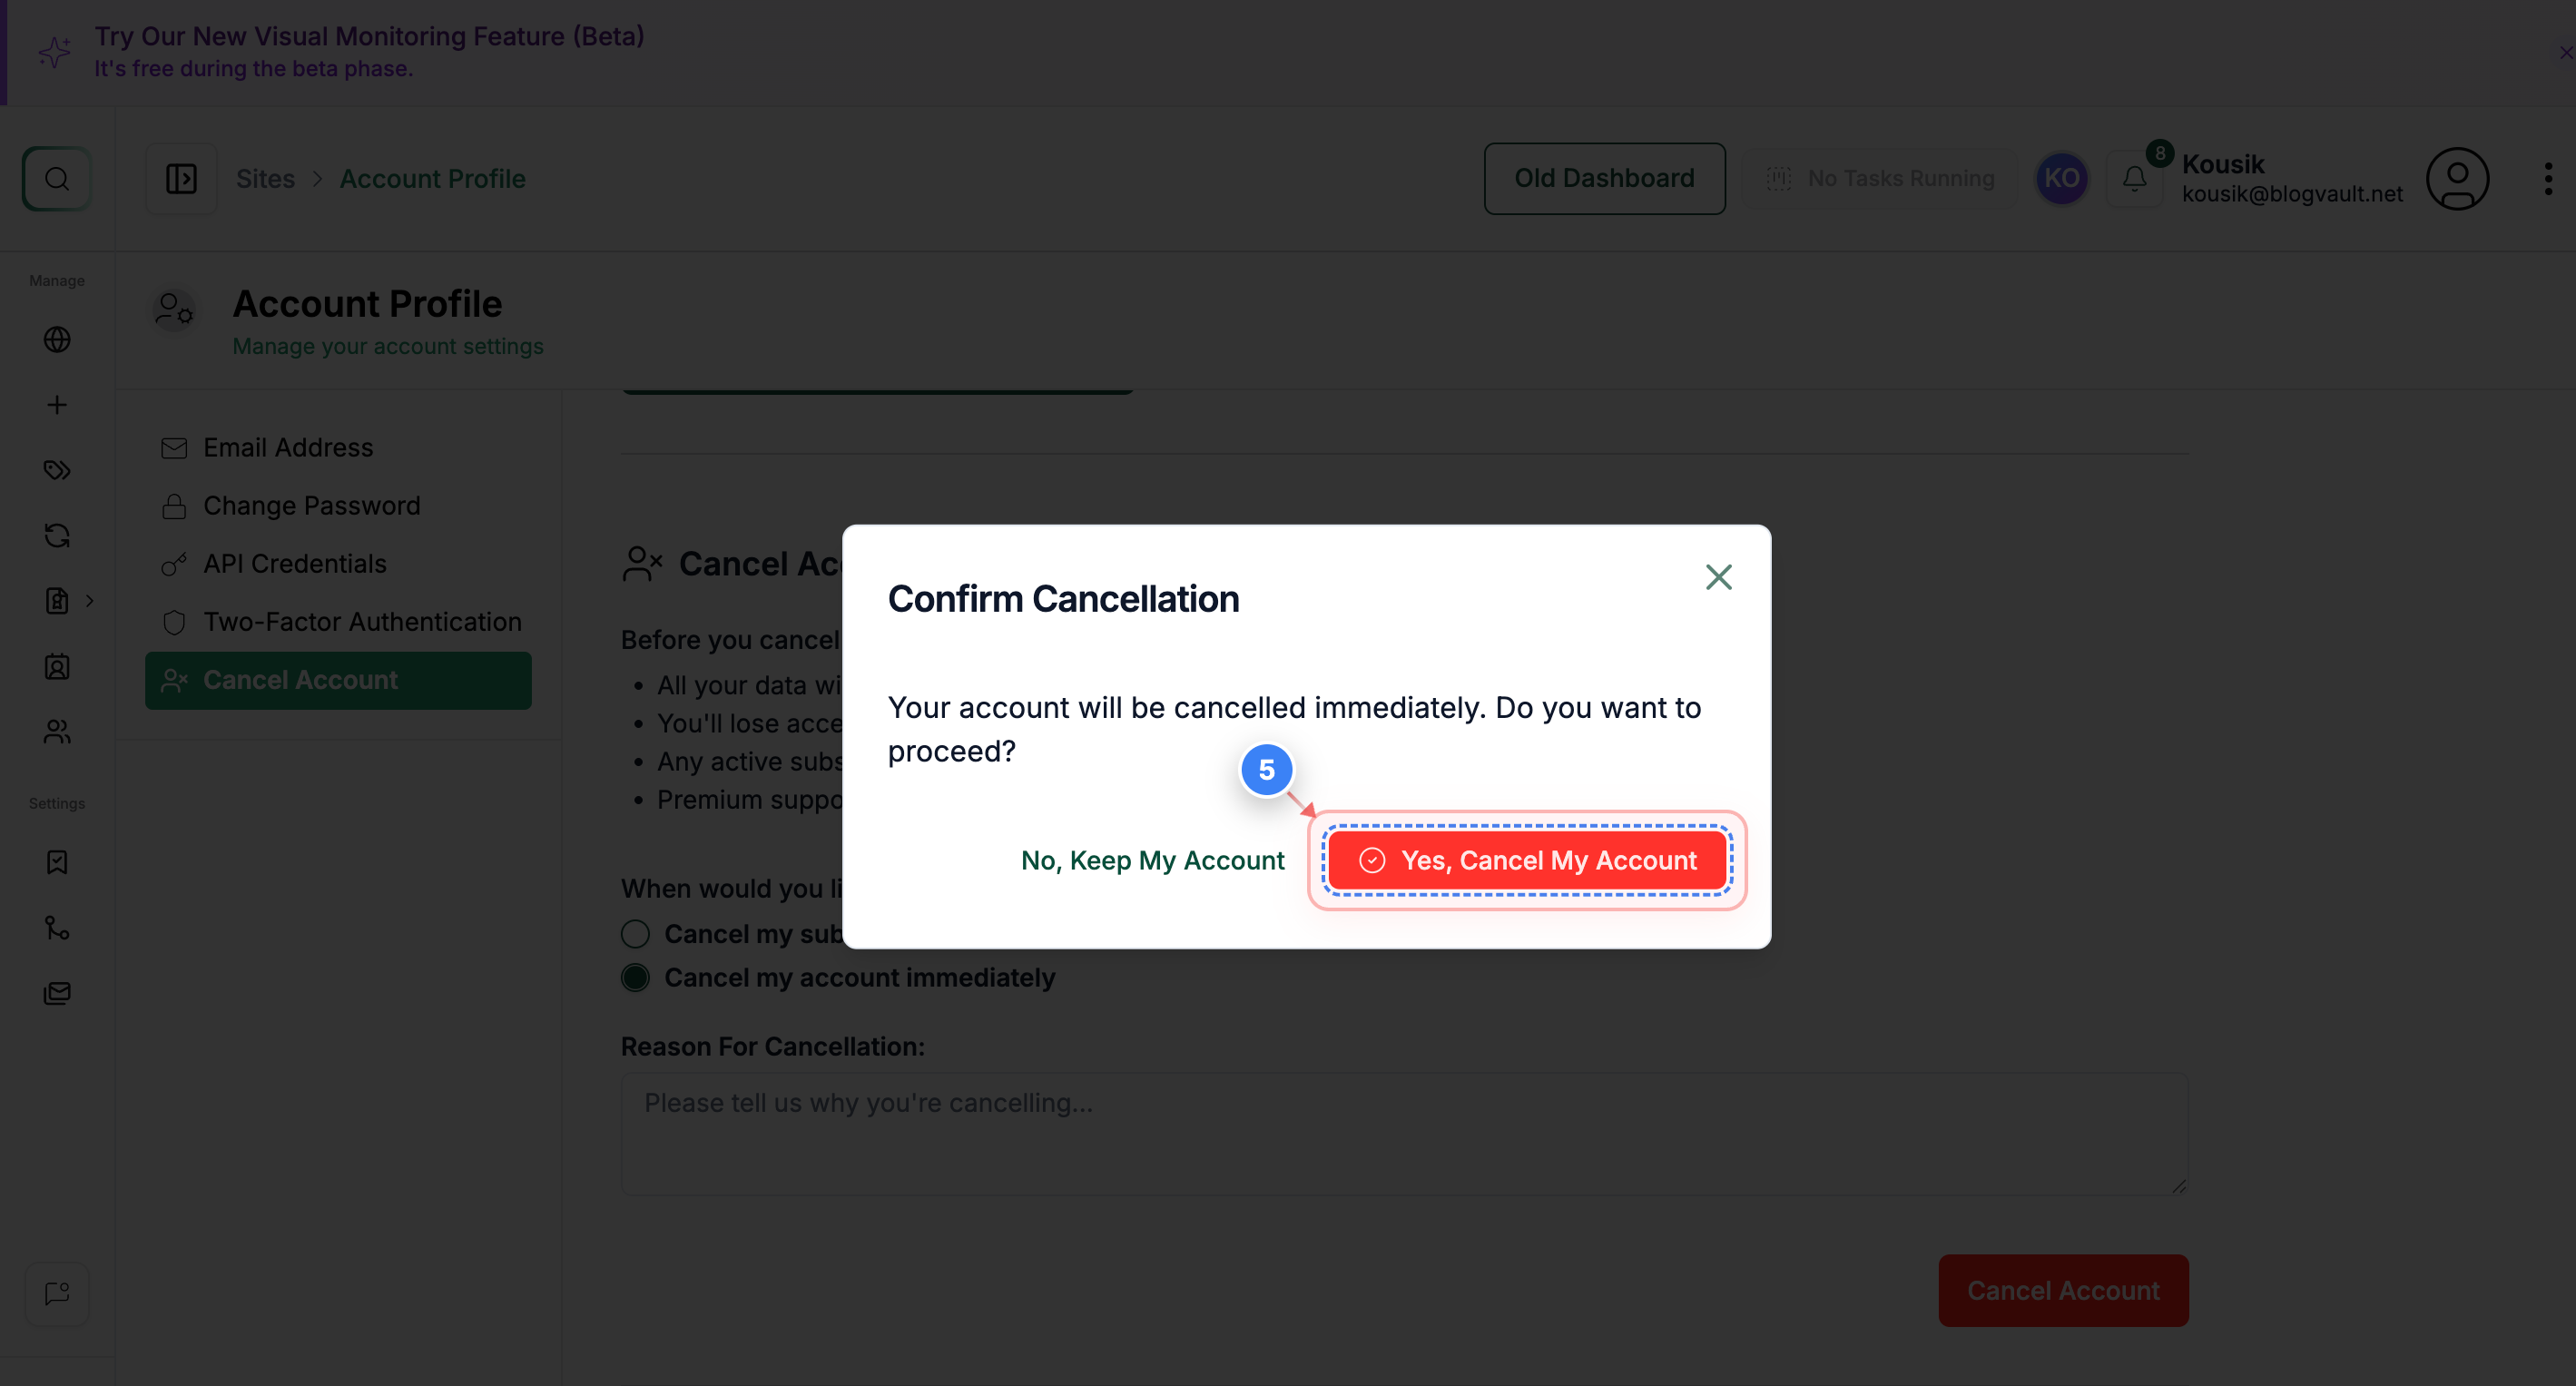
Task: Open the sync/updates icon in the sidebar
Action: point(56,535)
